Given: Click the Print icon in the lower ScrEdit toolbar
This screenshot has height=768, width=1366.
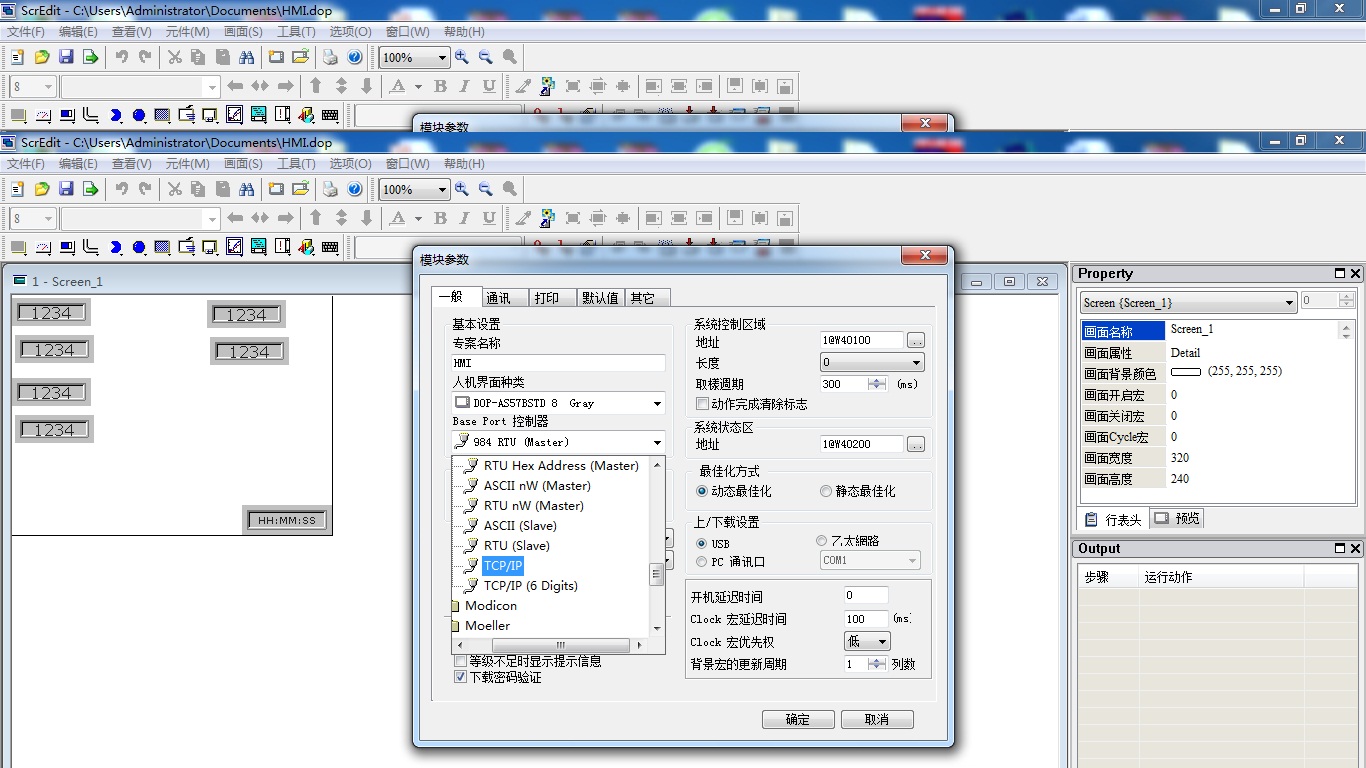Looking at the screenshot, I should (330, 189).
